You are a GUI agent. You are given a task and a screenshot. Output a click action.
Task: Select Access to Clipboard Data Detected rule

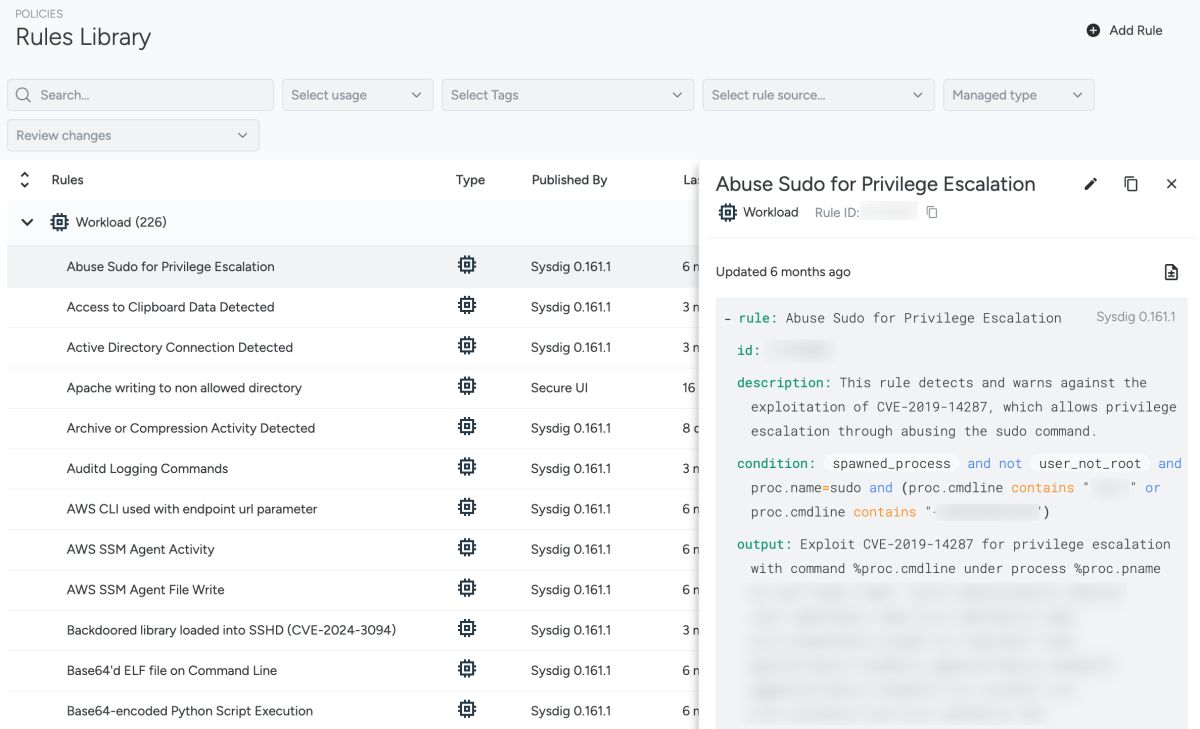[170, 307]
